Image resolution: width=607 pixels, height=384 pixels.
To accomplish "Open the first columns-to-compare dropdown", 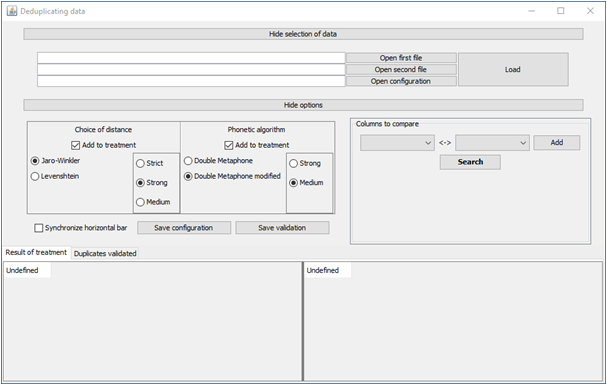I will (x=397, y=143).
